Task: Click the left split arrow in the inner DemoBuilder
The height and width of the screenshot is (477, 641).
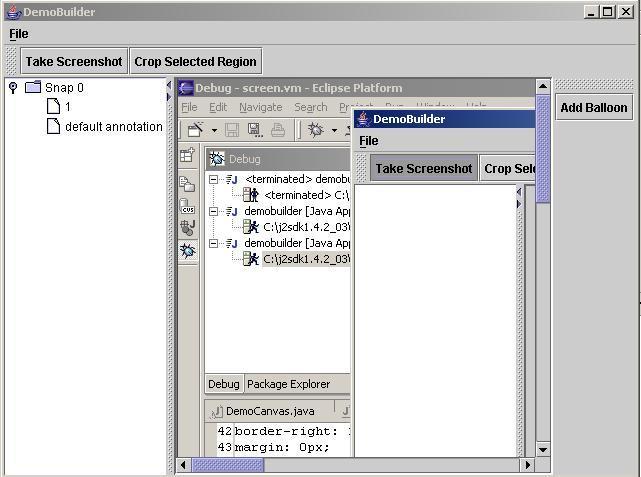Action: tap(519, 191)
